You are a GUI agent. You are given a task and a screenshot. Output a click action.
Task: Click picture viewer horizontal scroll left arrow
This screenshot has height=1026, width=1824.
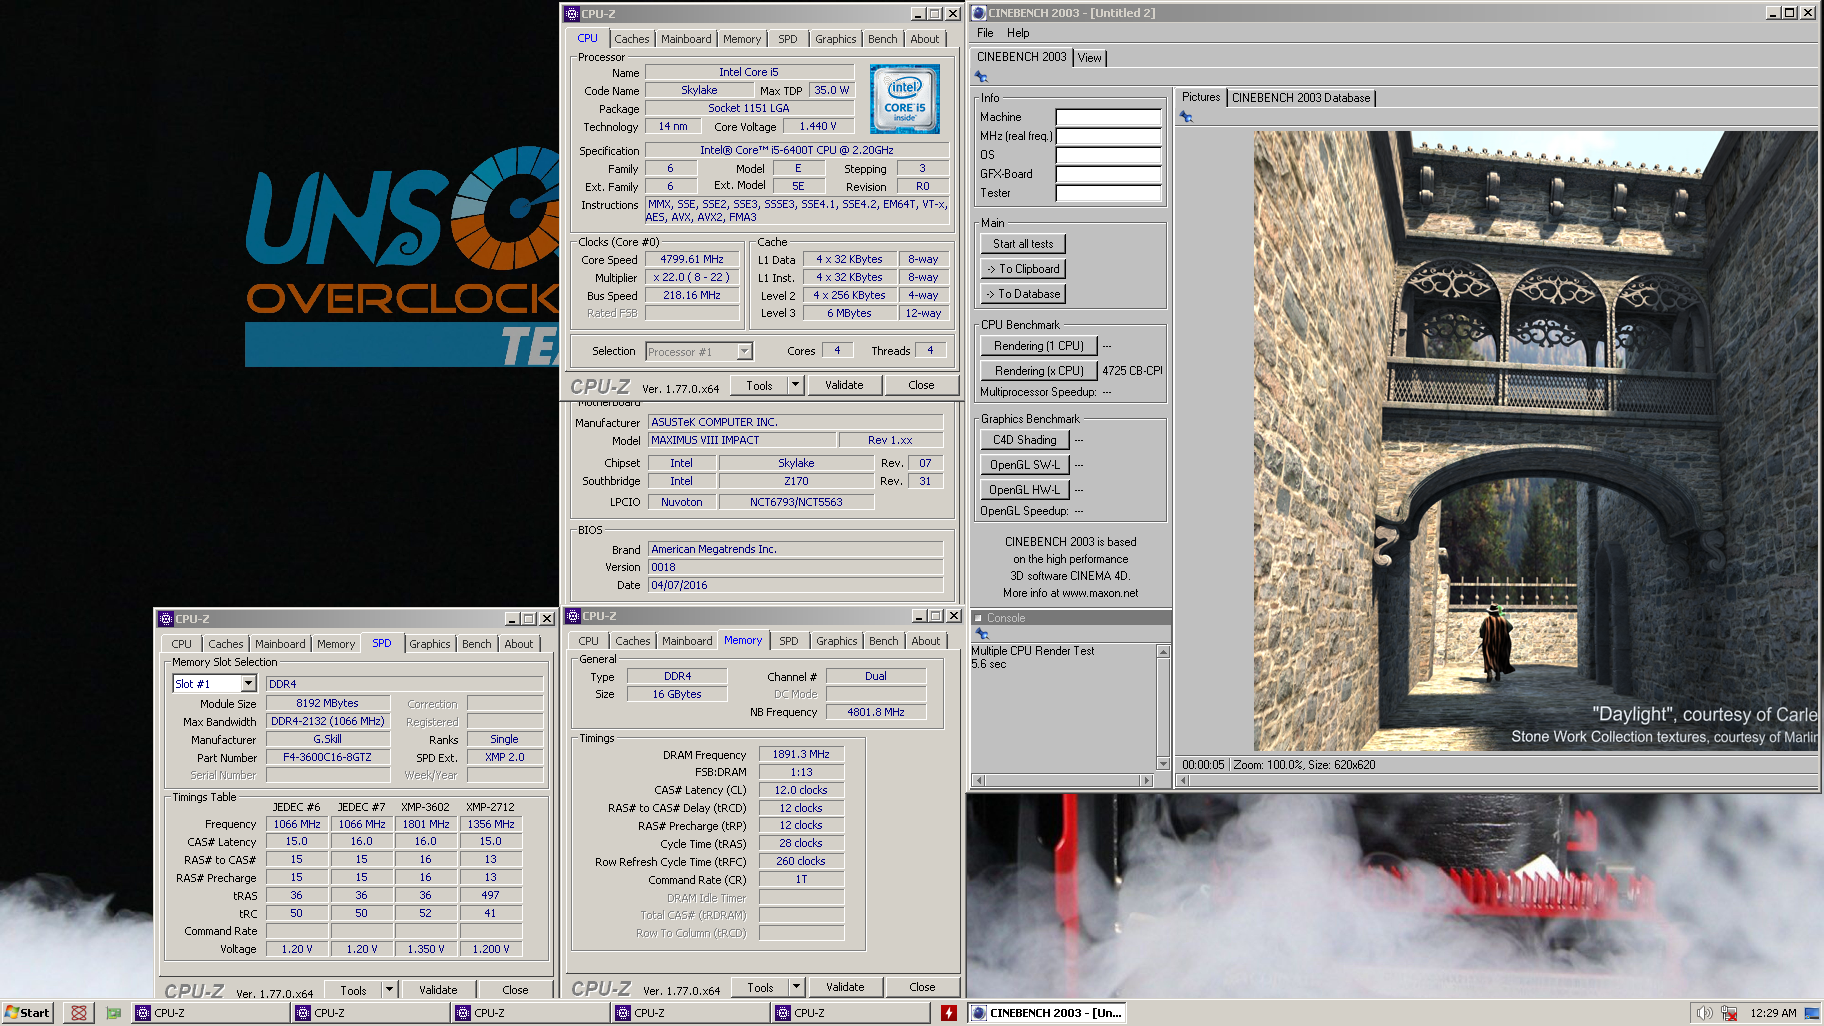point(1184,780)
